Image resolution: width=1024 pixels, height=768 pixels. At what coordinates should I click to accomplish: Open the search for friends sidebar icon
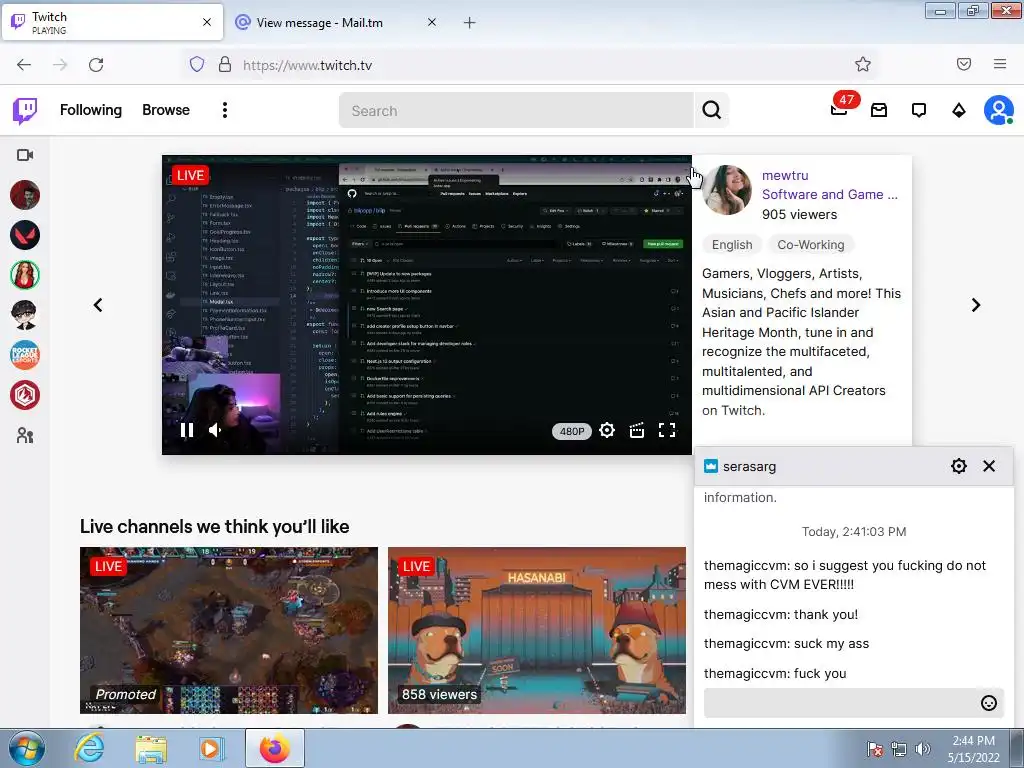tap(25, 436)
